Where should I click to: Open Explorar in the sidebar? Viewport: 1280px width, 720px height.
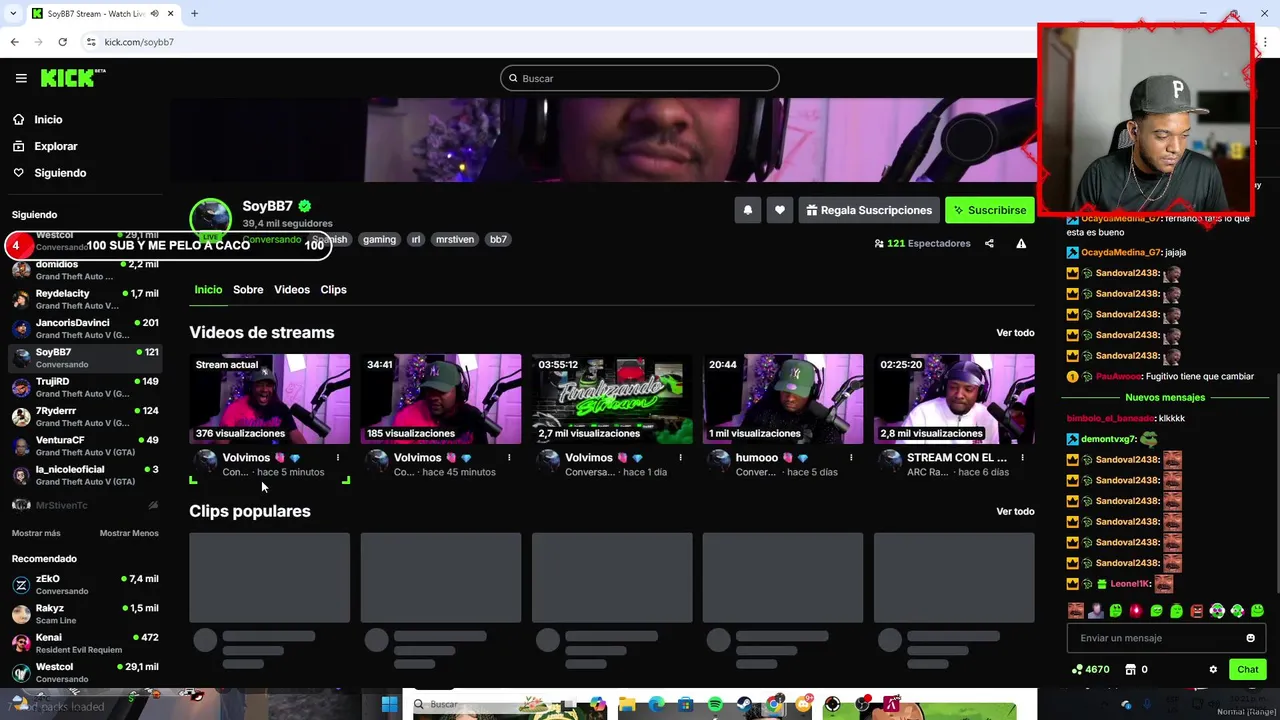[55, 146]
